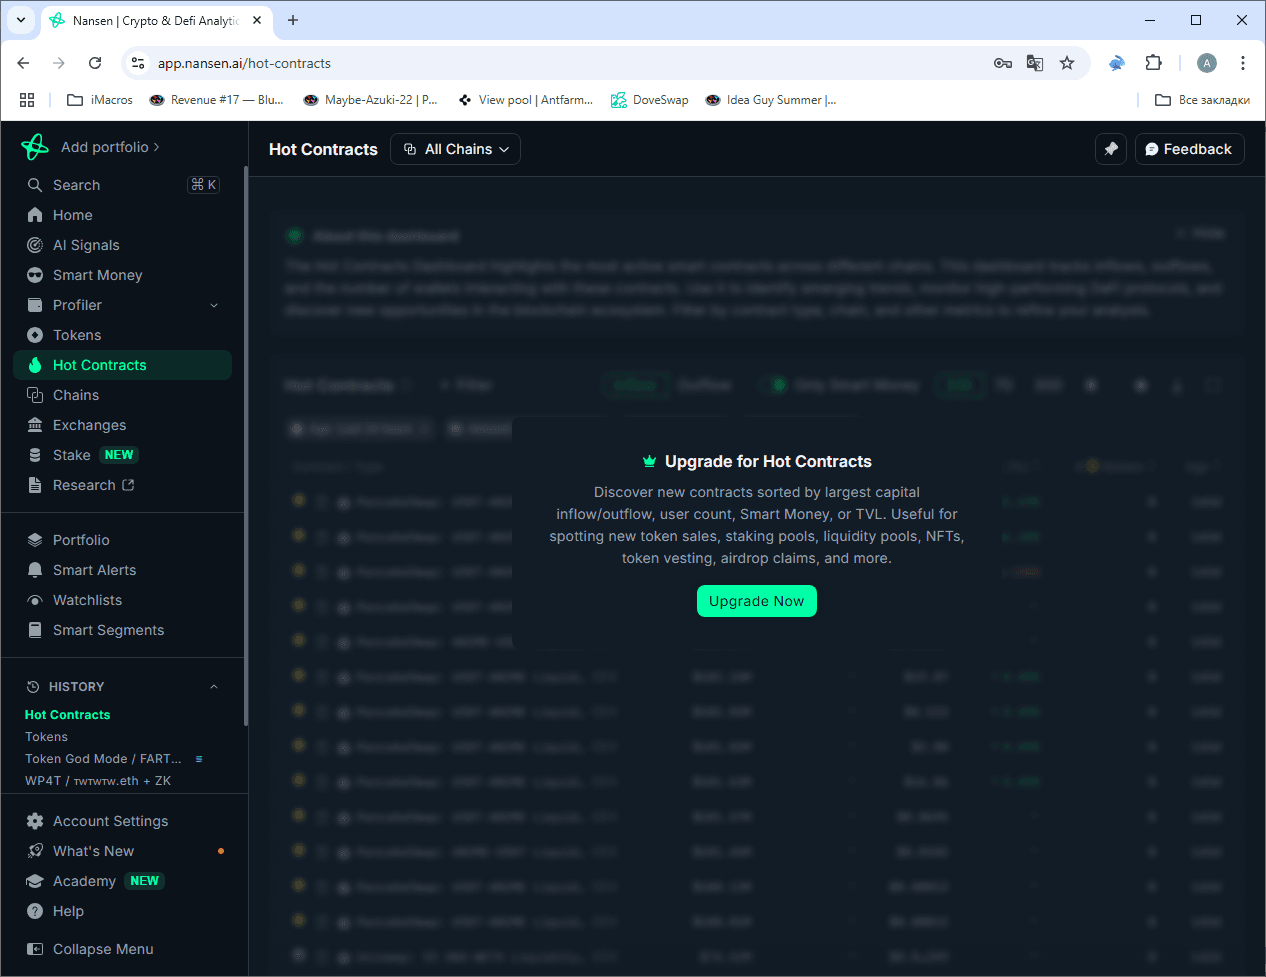Open the browser tab search dropdown
This screenshot has height=977, width=1266.
coord(21,20)
